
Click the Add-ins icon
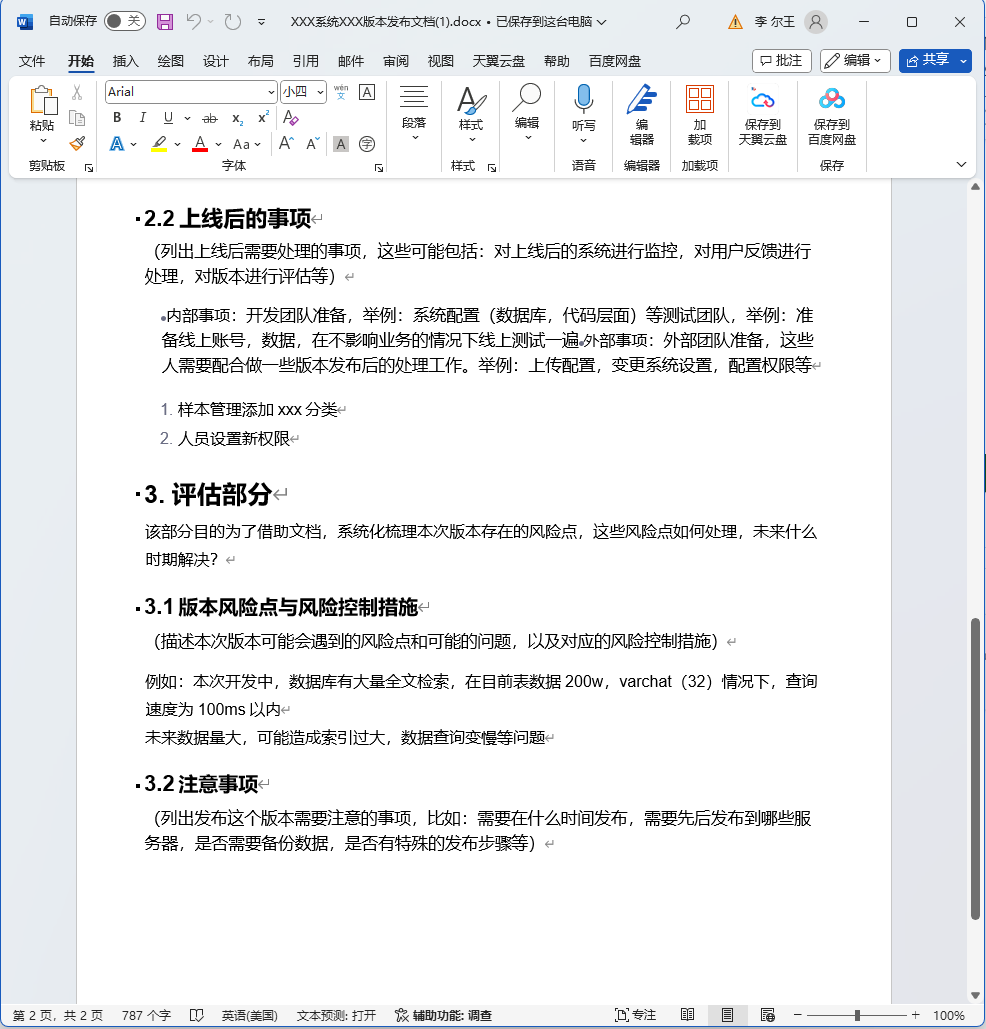(699, 115)
